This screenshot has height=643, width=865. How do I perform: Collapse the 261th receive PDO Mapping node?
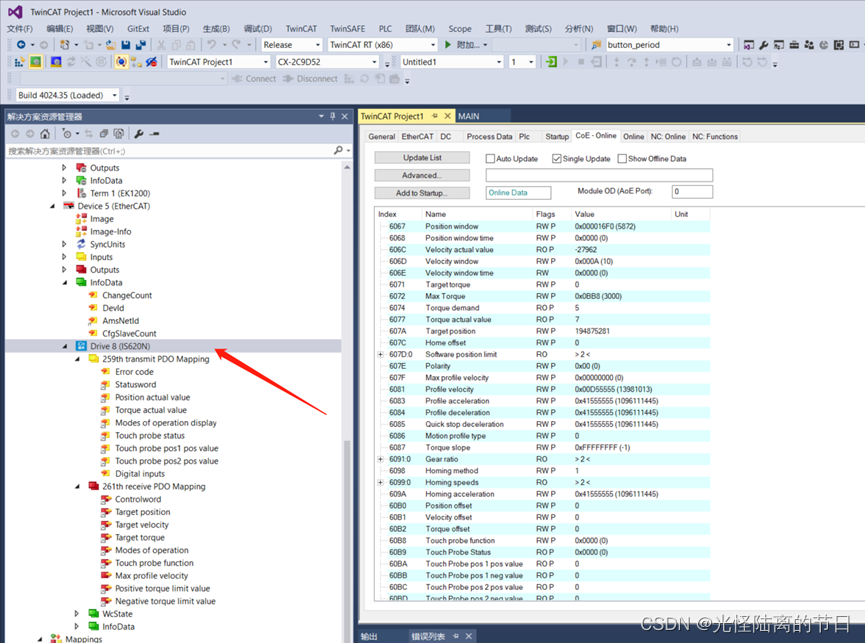click(77, 486)
